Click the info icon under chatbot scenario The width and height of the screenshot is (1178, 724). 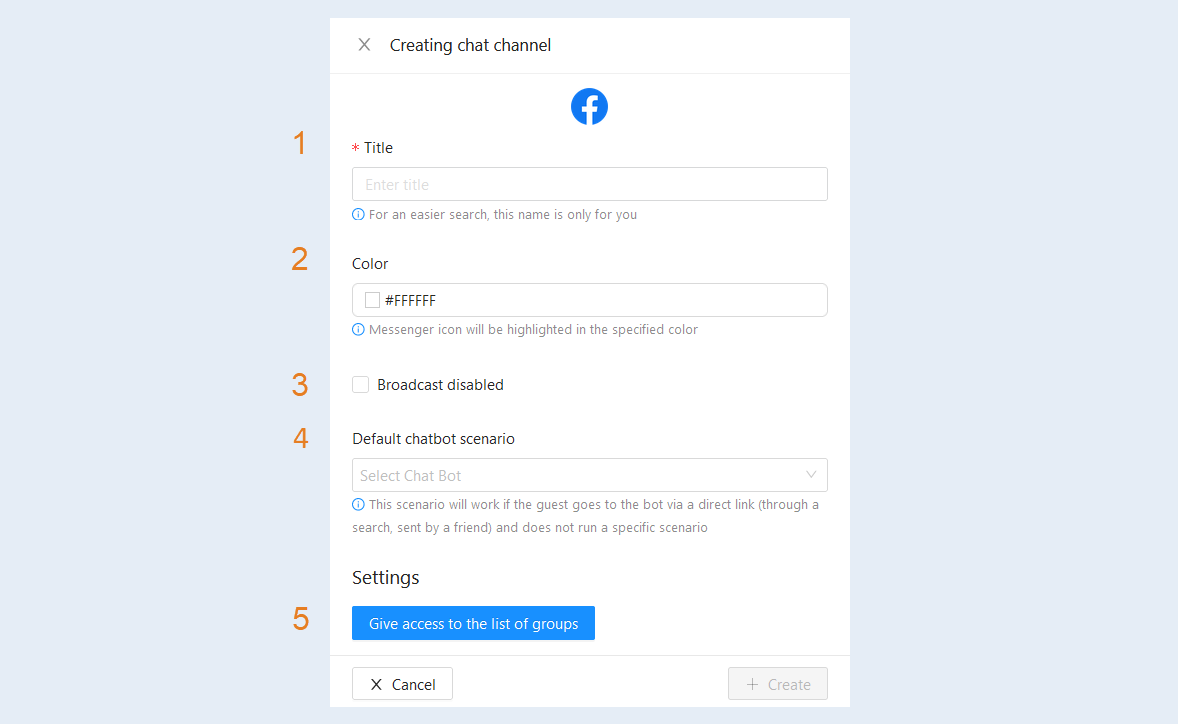click(x=358, y=505)
